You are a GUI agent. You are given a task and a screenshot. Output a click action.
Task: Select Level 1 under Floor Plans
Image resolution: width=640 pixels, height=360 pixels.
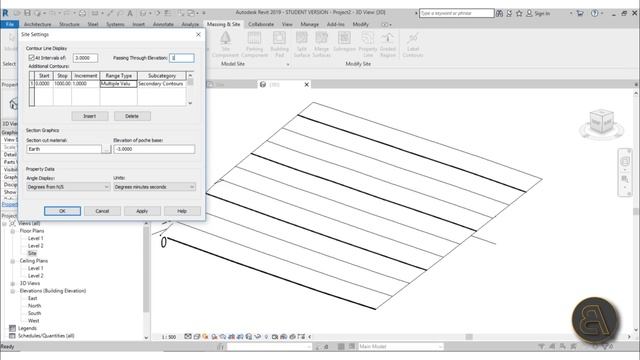pos(36,238)
